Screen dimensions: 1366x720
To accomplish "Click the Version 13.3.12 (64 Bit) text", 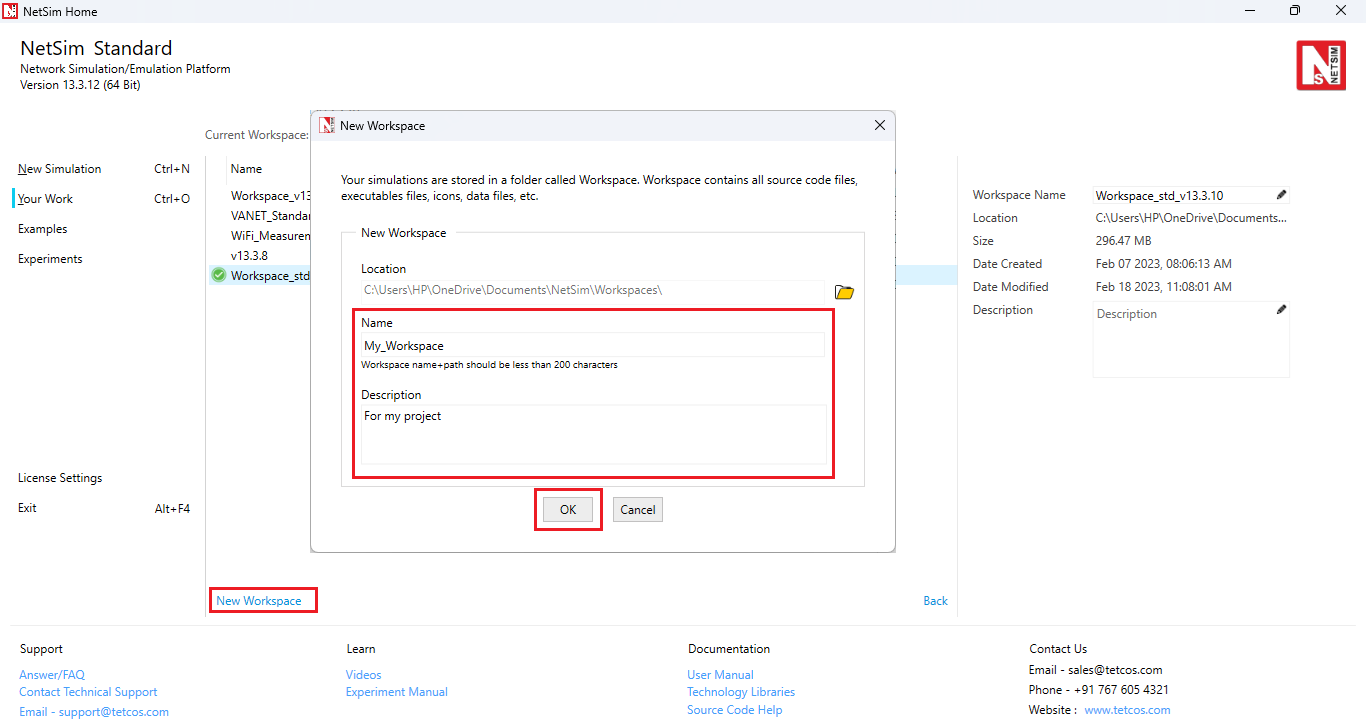I will (x=80, y=85).
